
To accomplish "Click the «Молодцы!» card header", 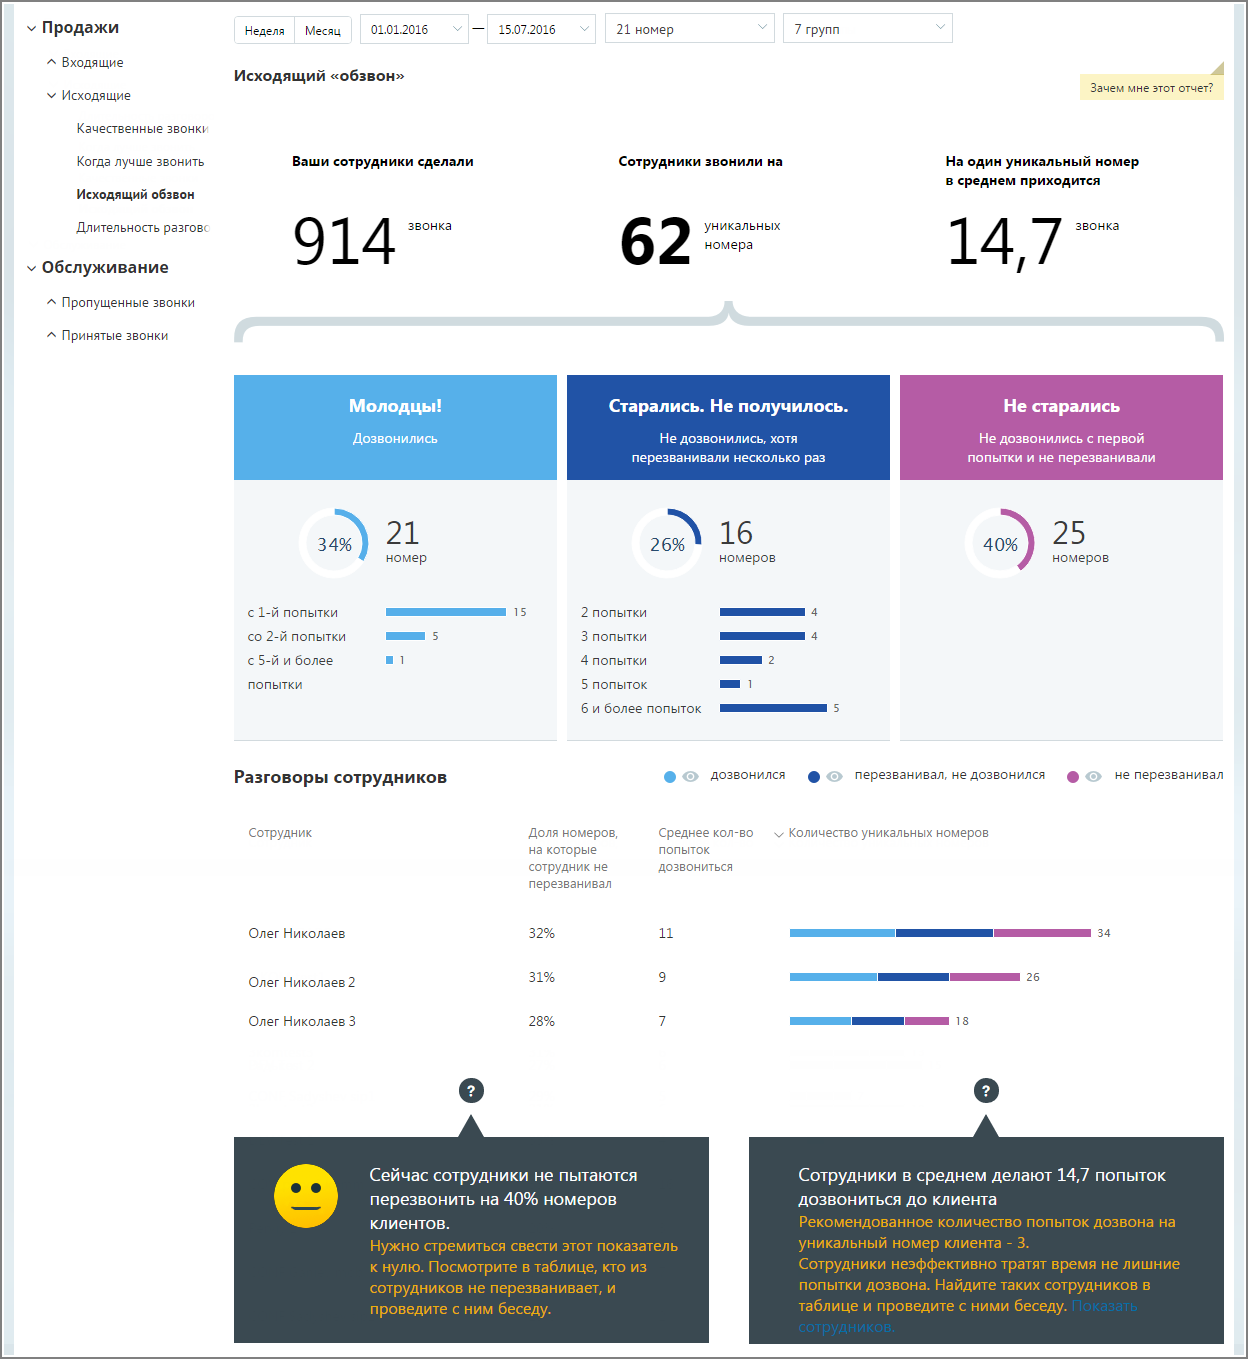I will (395, 427).
